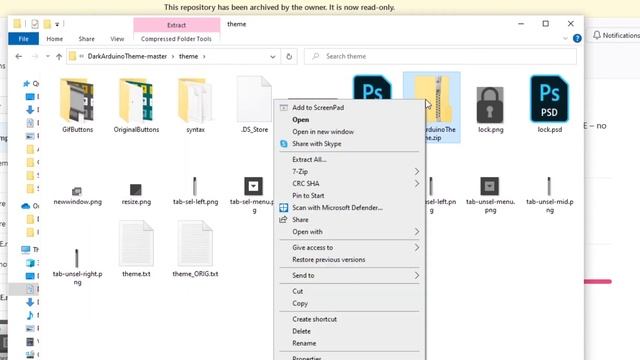640x360 pixels.
Task: Select tab-sel-menu.png file icon
Action: (253, 186)
